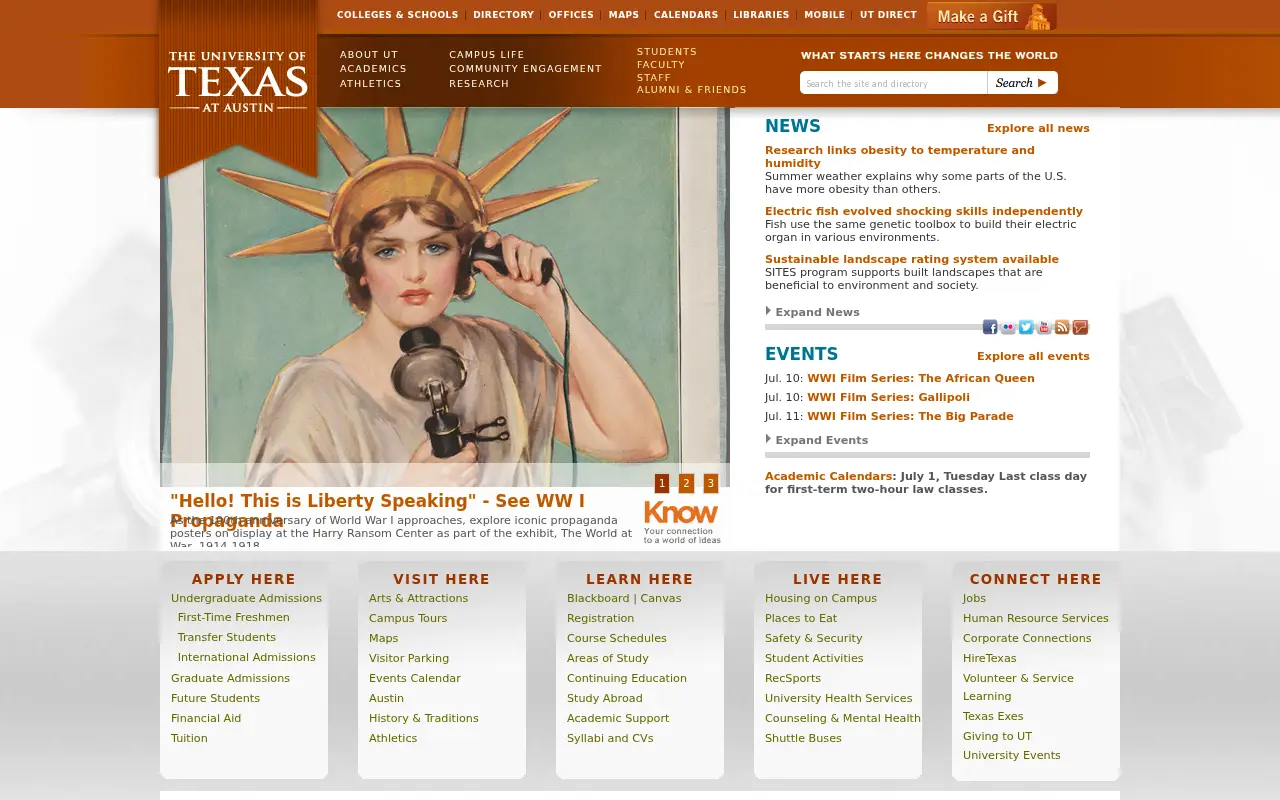This screenshot has height=800, width=1280.
Task: Click Explore all events
Action: point(1033,356)
